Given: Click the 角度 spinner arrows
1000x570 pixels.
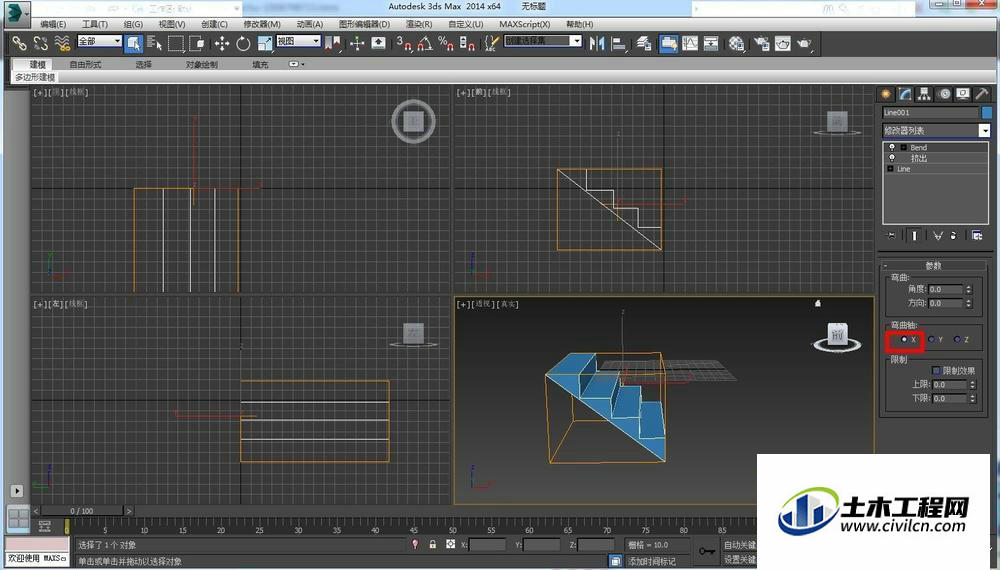Looking at the screenshot, I should coord(968,289).
